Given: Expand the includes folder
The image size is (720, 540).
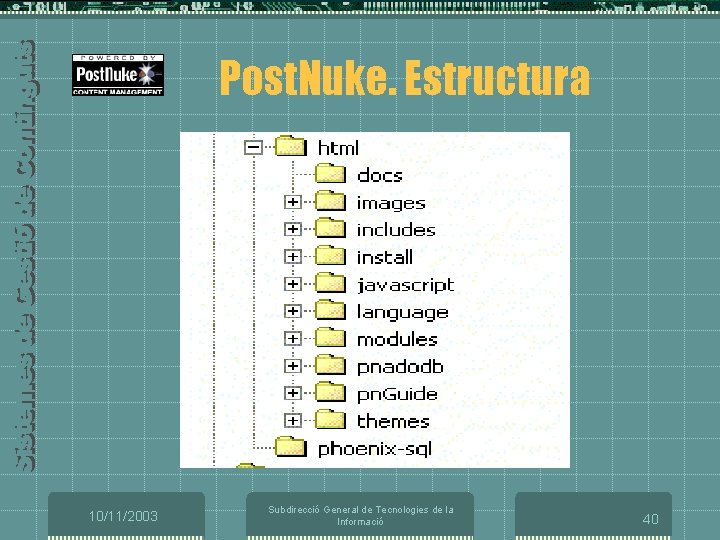Looking at the screenshot, I should (x=292, y=229).
